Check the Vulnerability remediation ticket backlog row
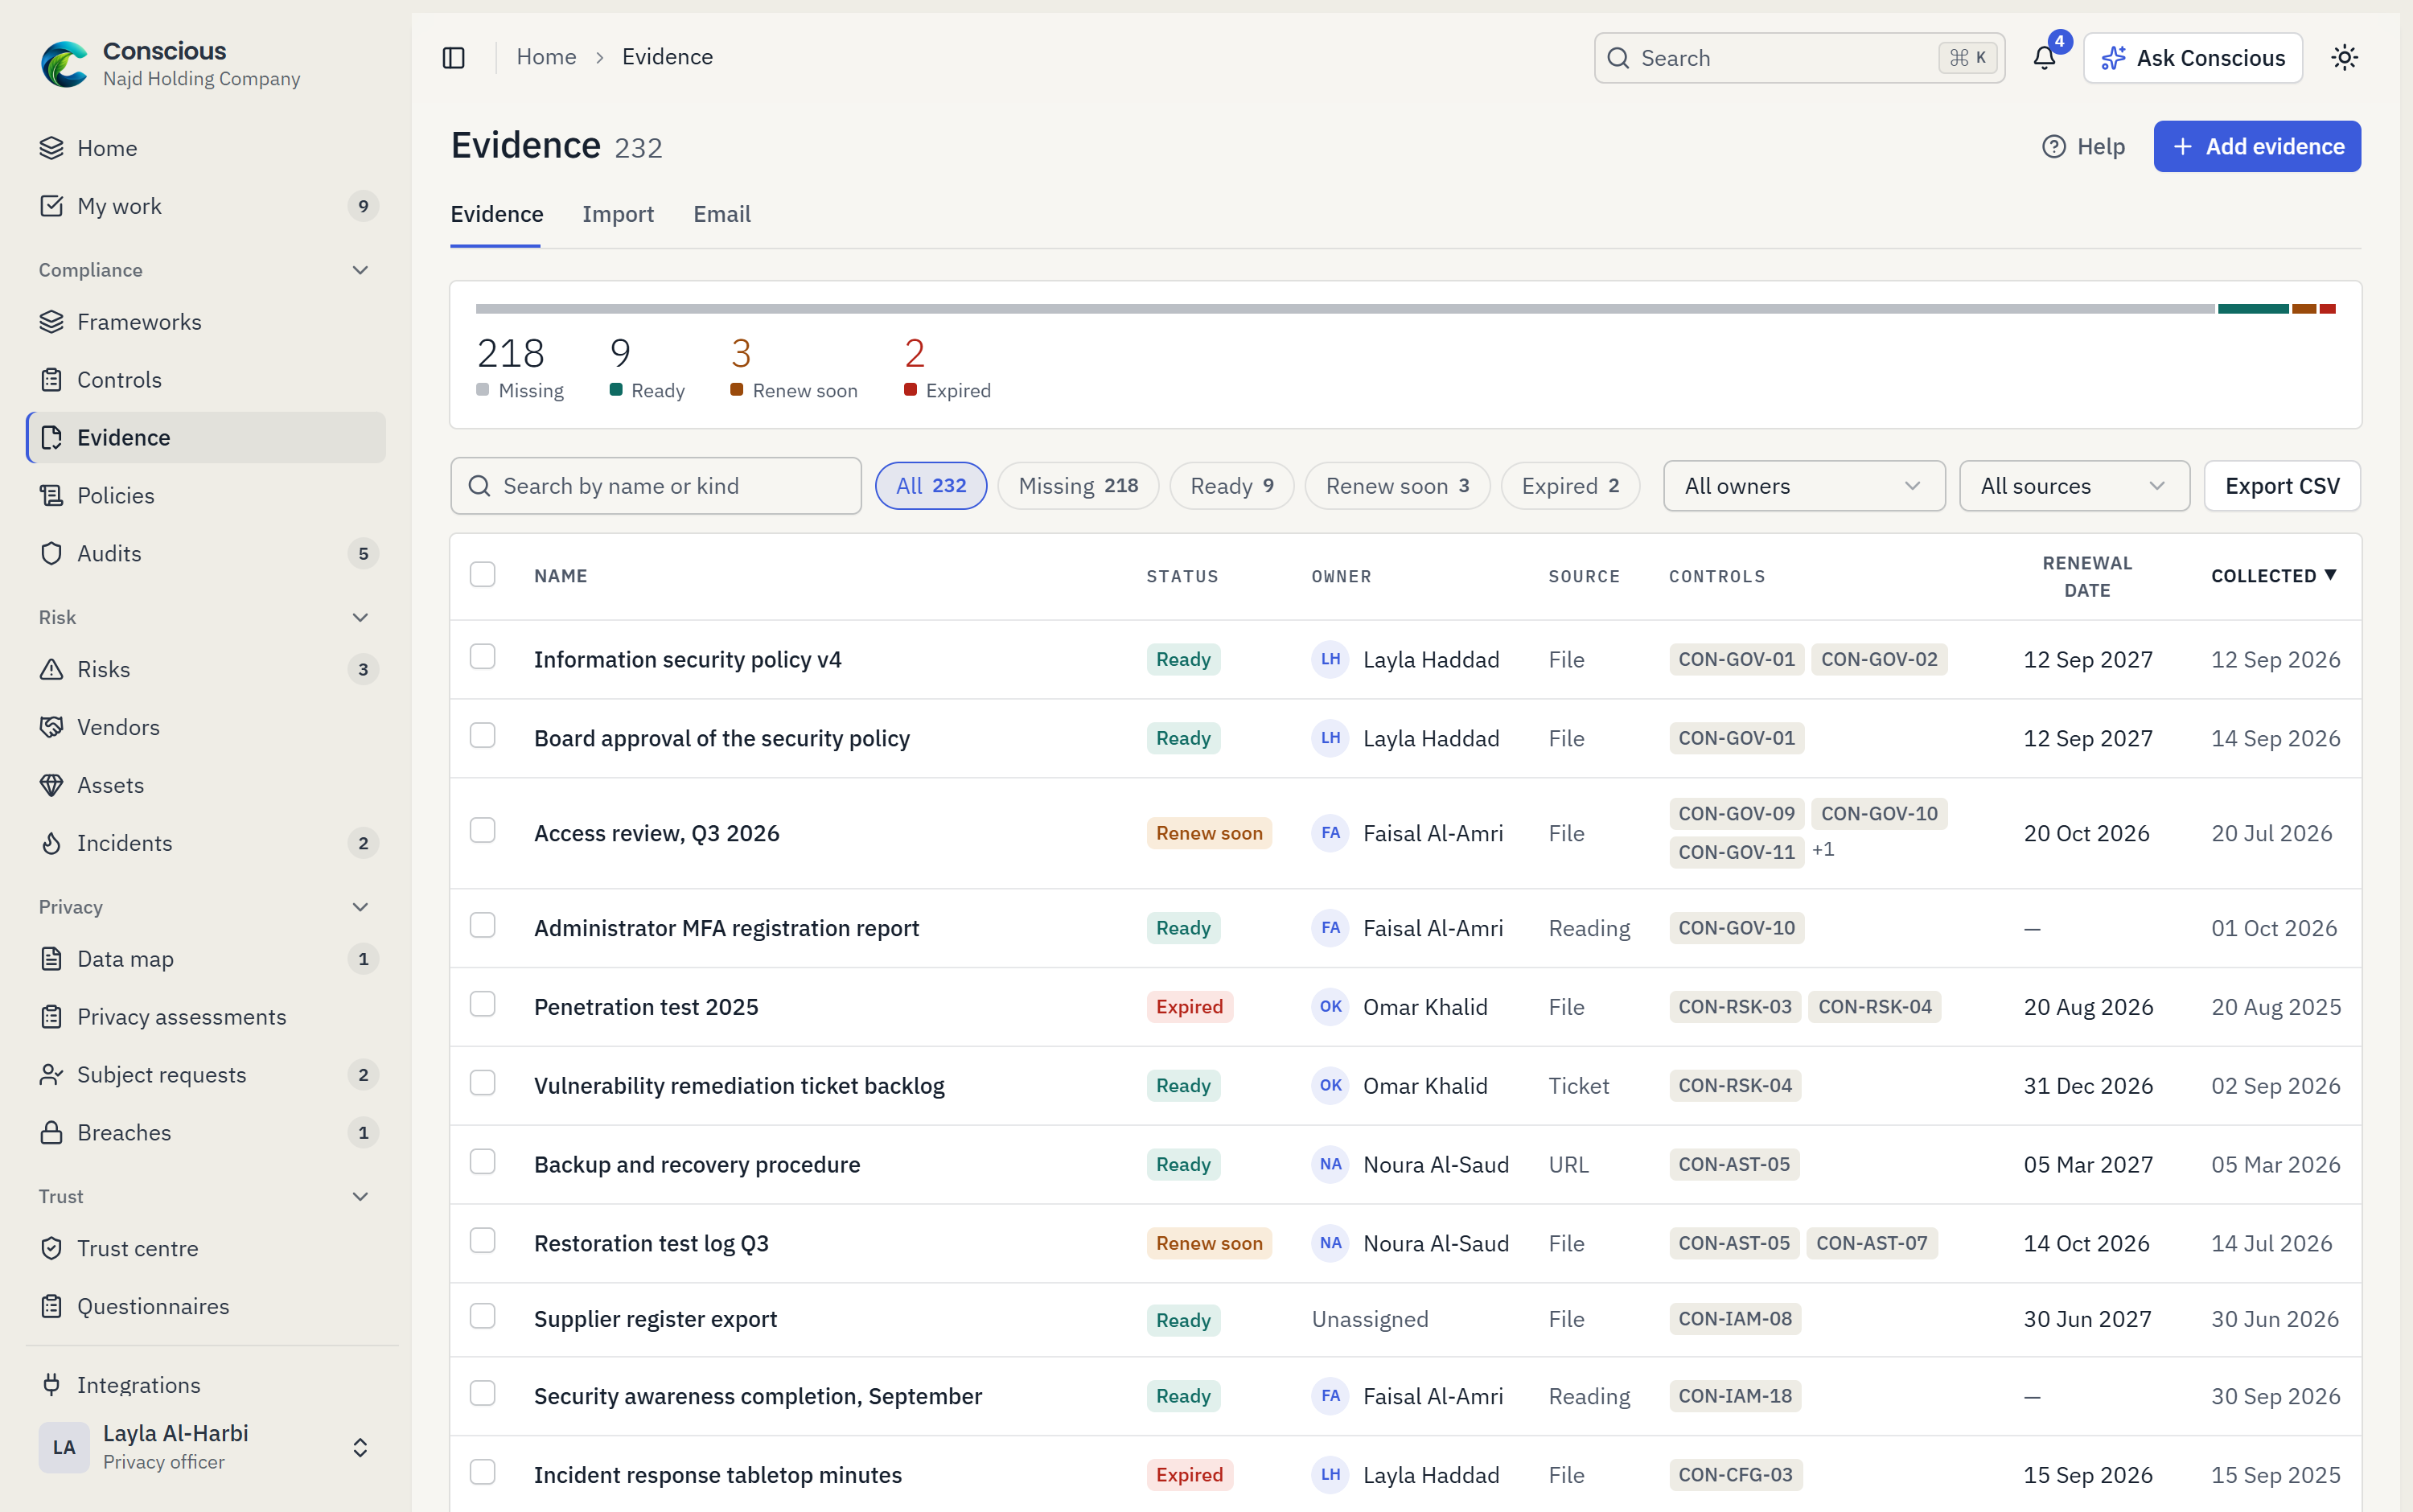This screenshot has height=1512, width=2413. click(483, 1085)
